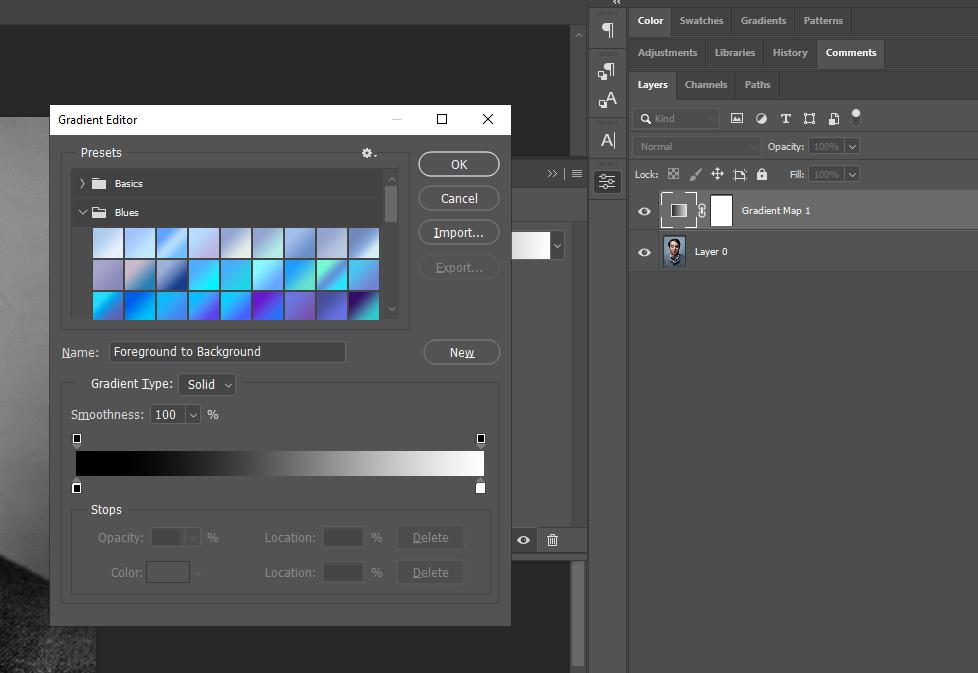Switch to the Channels tab
The width and height of the screenshot is (978, 673).
(x=705, y=85)
